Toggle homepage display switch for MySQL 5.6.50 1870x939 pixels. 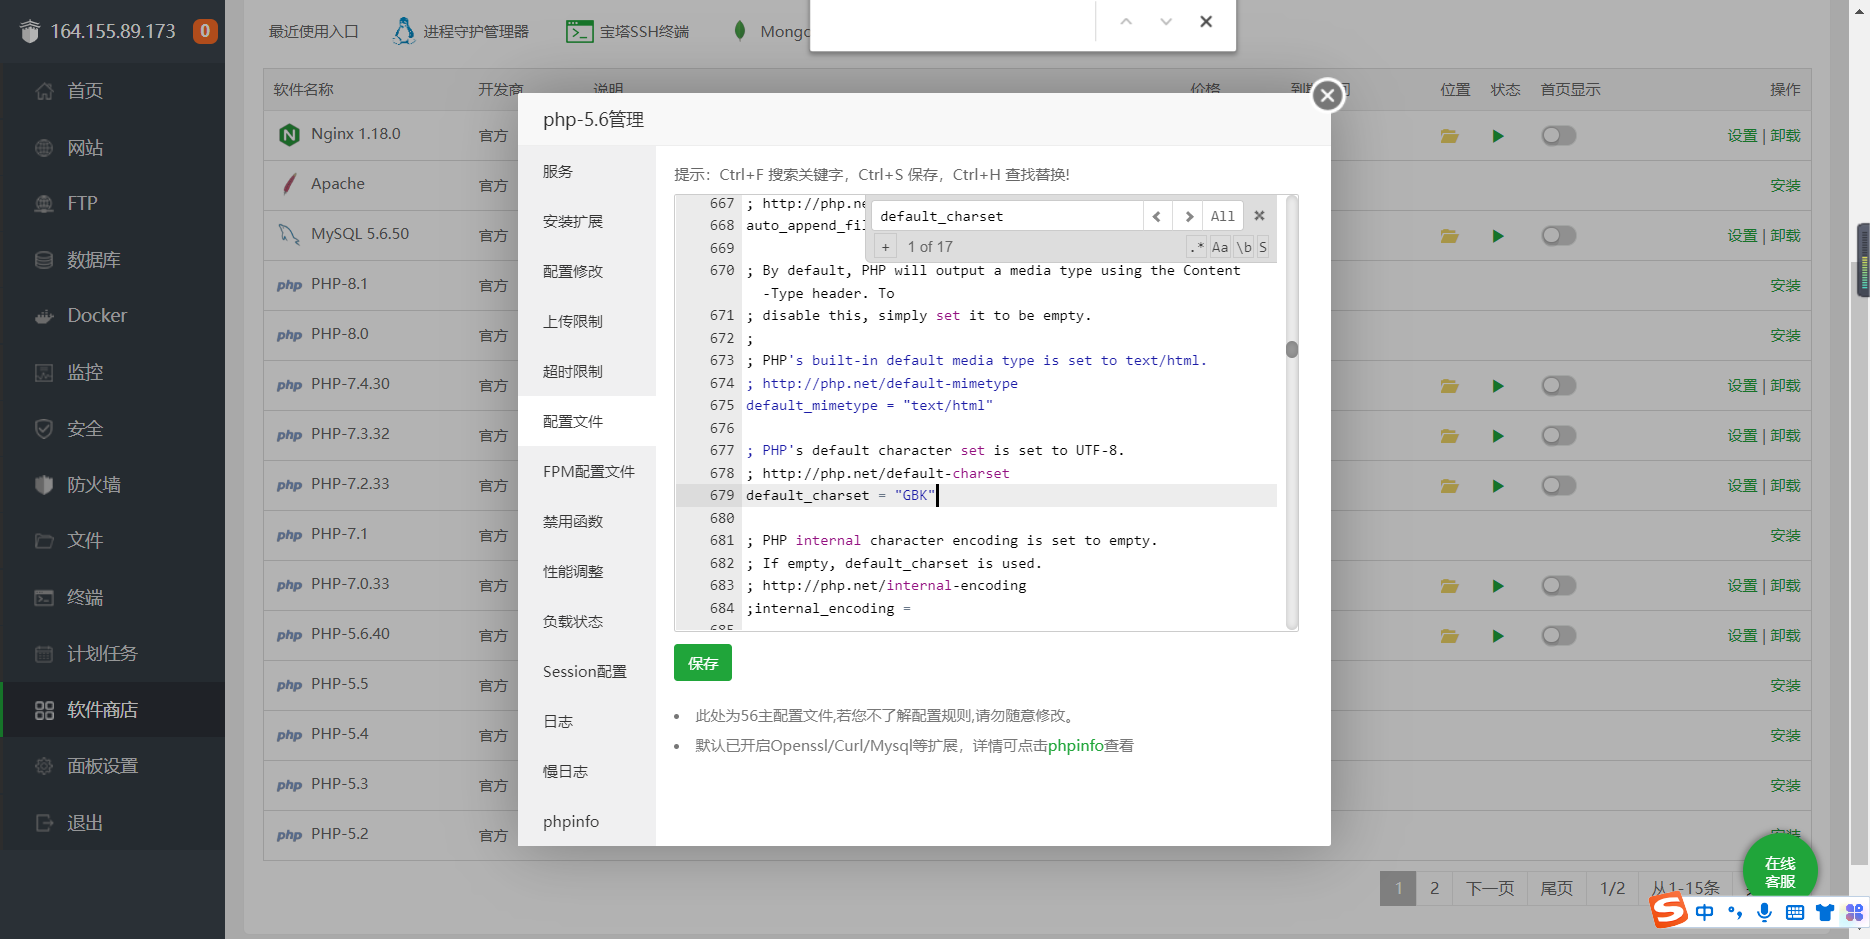point(1558,235)
